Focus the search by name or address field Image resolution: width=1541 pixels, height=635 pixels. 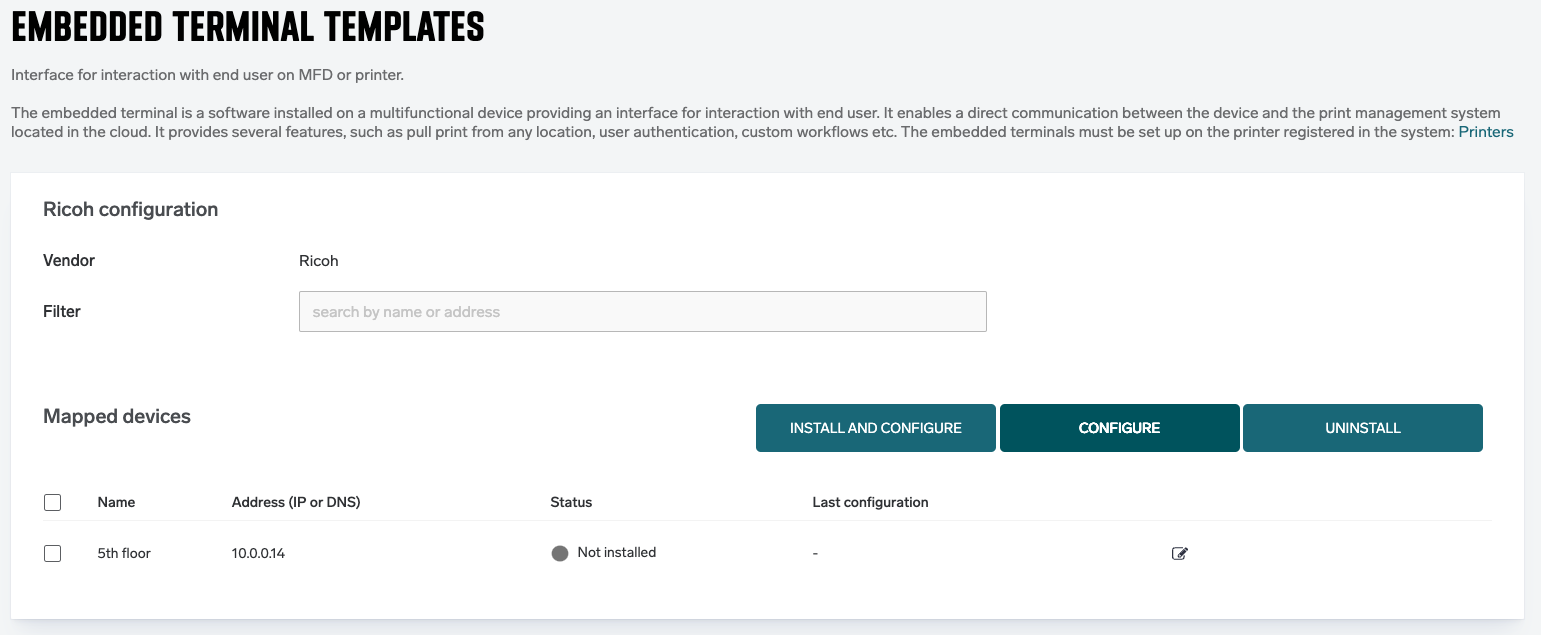(642, 312)
